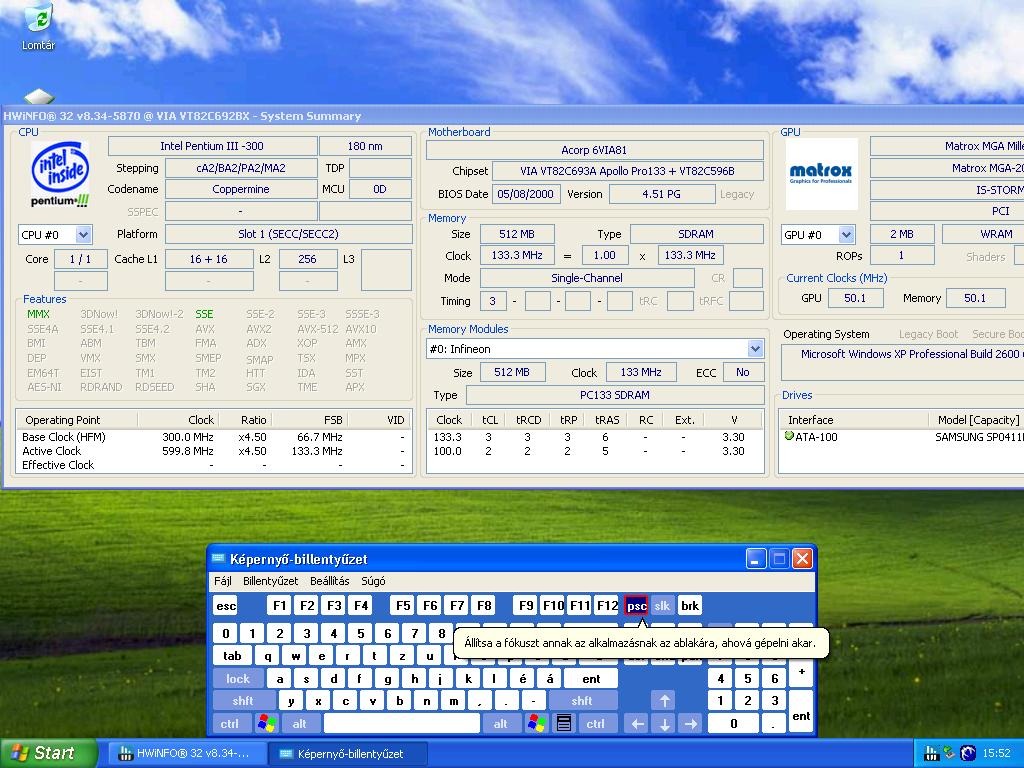Toggle the lock (caps lock) key
The image size is (1024, 768).
pyautogui.click(x=238, y=679)
